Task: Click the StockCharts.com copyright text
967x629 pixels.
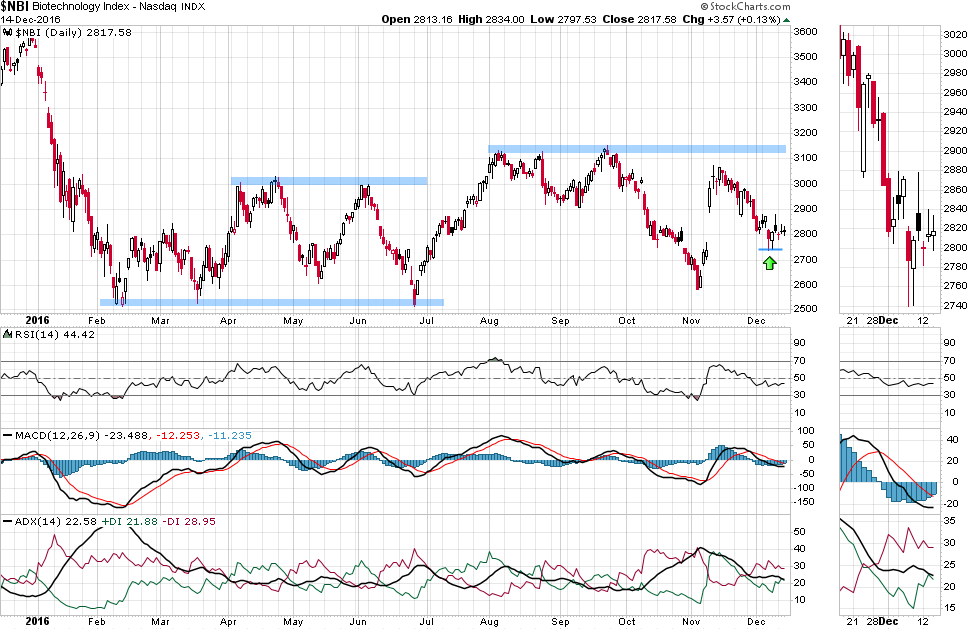Action: coord(744,6)
